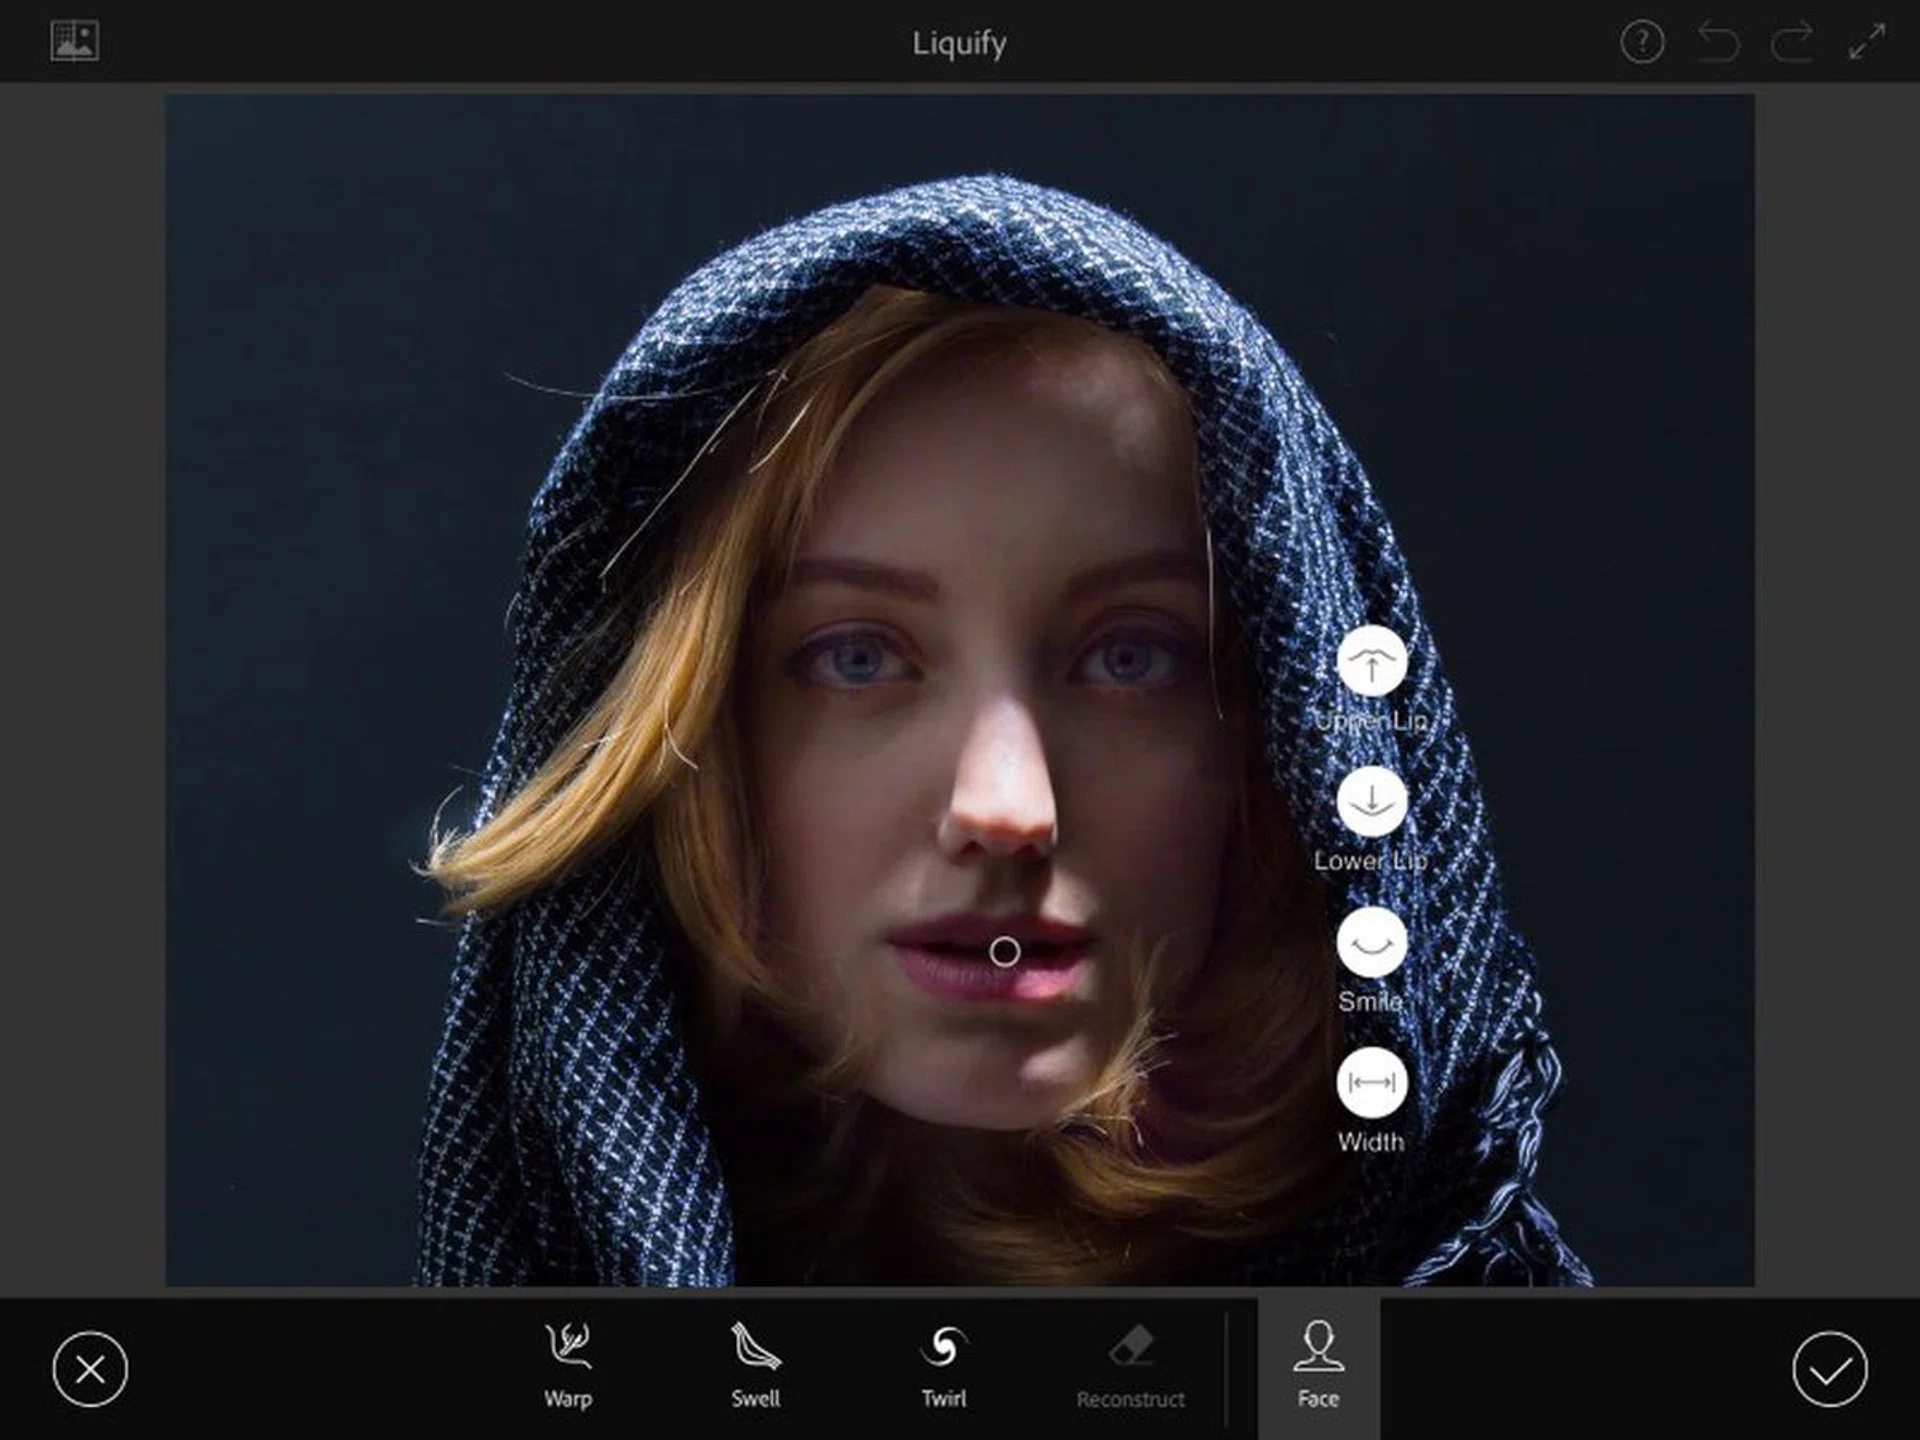
Task: Toggle original image preview icon at top left
Action: tap(75, 41)
